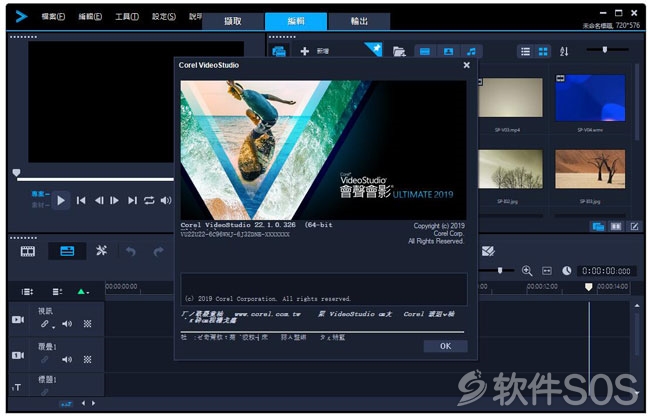Switch to the 輸出 (Share) tab
Viewport: 650px width, 416px height.
[x=359, y=21]
